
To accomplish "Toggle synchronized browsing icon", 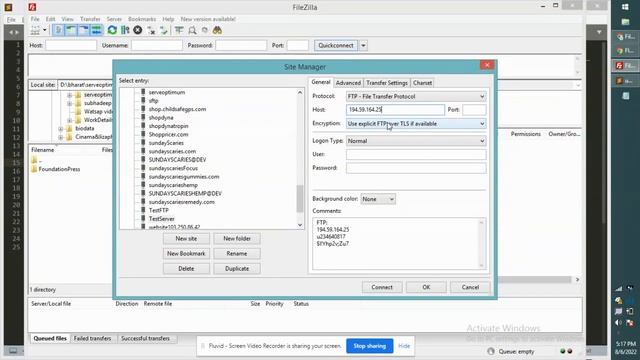I will coord(204,30).
